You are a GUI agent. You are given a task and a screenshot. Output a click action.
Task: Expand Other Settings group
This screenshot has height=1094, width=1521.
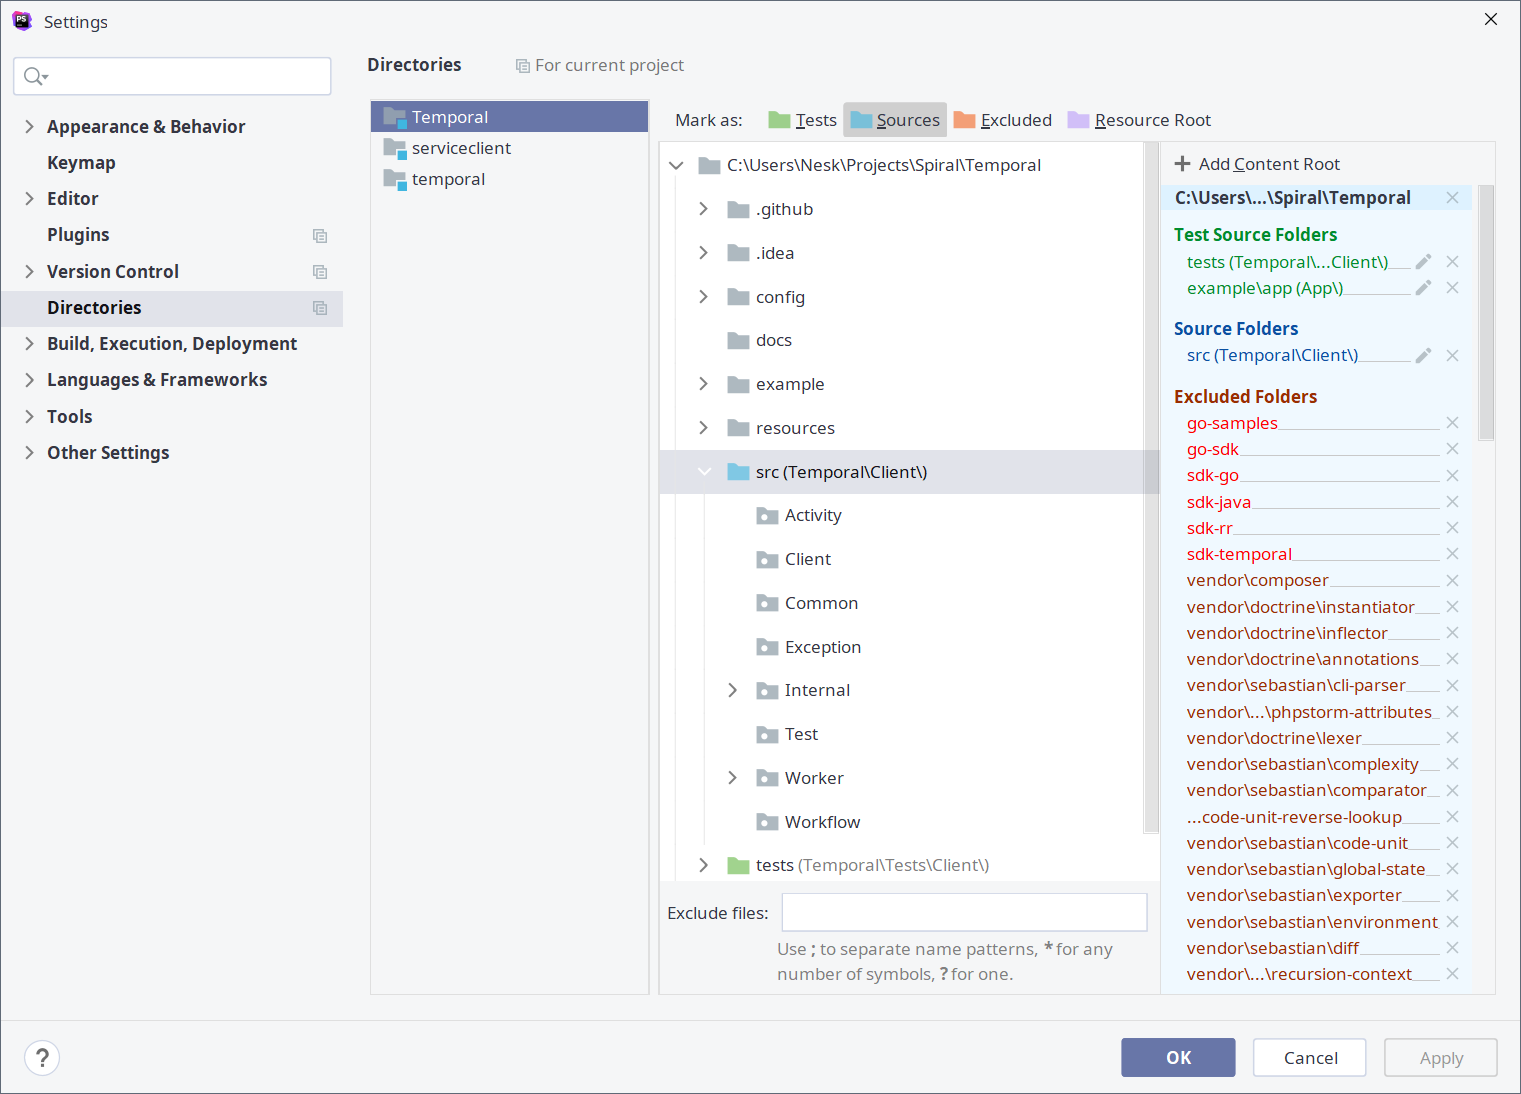pyautogui.click(x=29, y=453)
